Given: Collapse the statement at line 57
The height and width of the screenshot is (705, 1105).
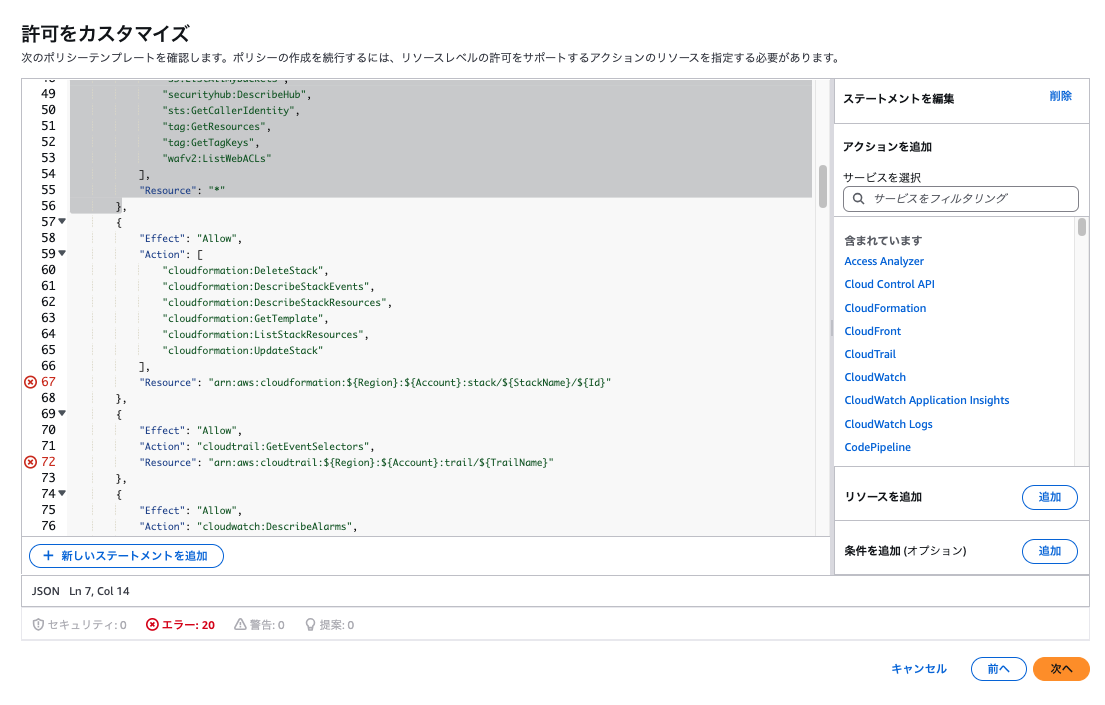Looking at the screenshot, I should [x=62, y=221].
